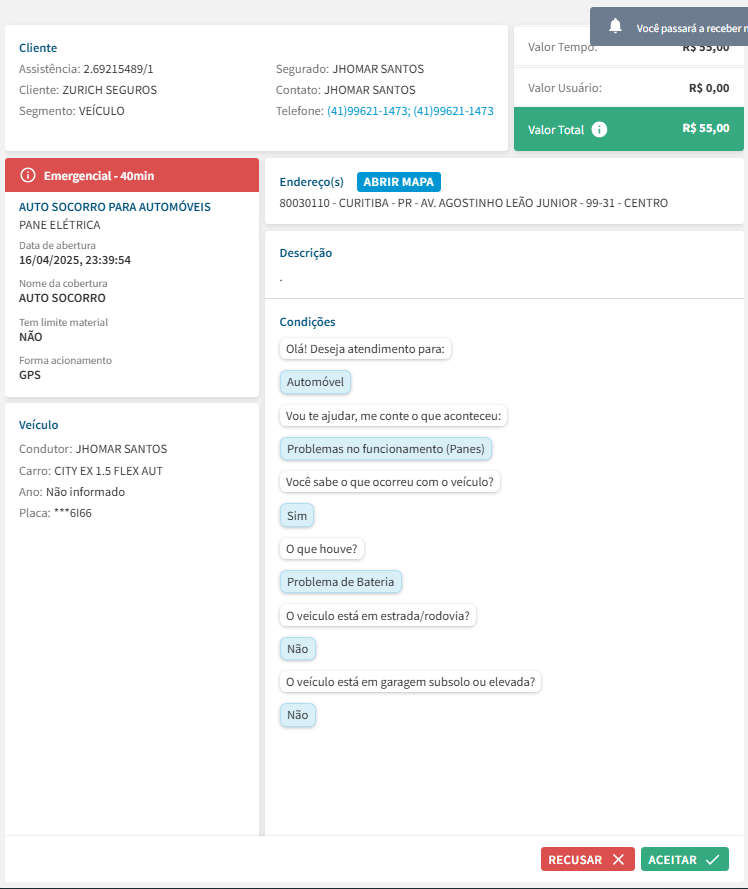Click the address line with CURITIBA - PR

tap(474, 203)
